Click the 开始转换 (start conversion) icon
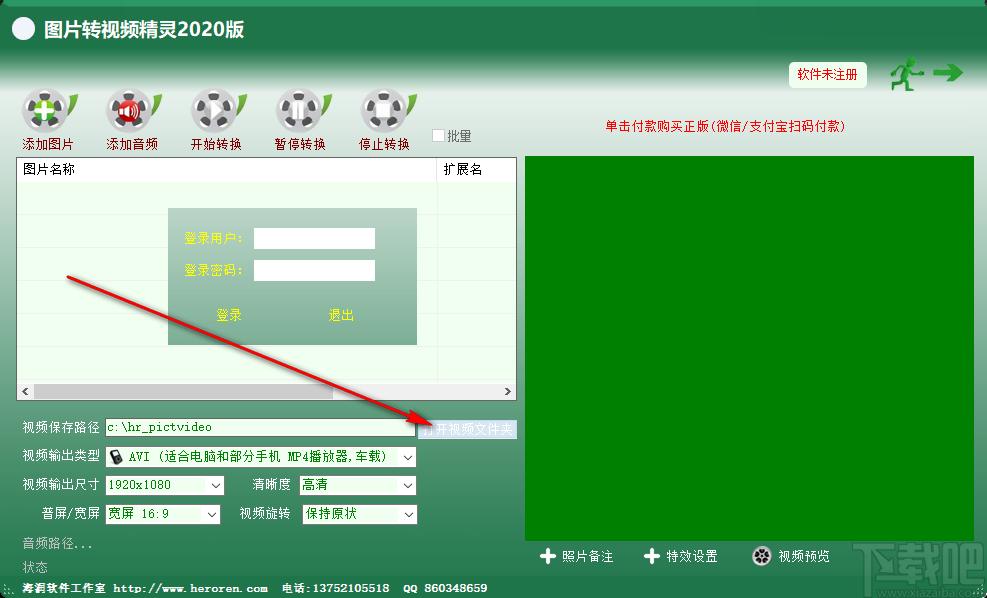 click(218, 111)
